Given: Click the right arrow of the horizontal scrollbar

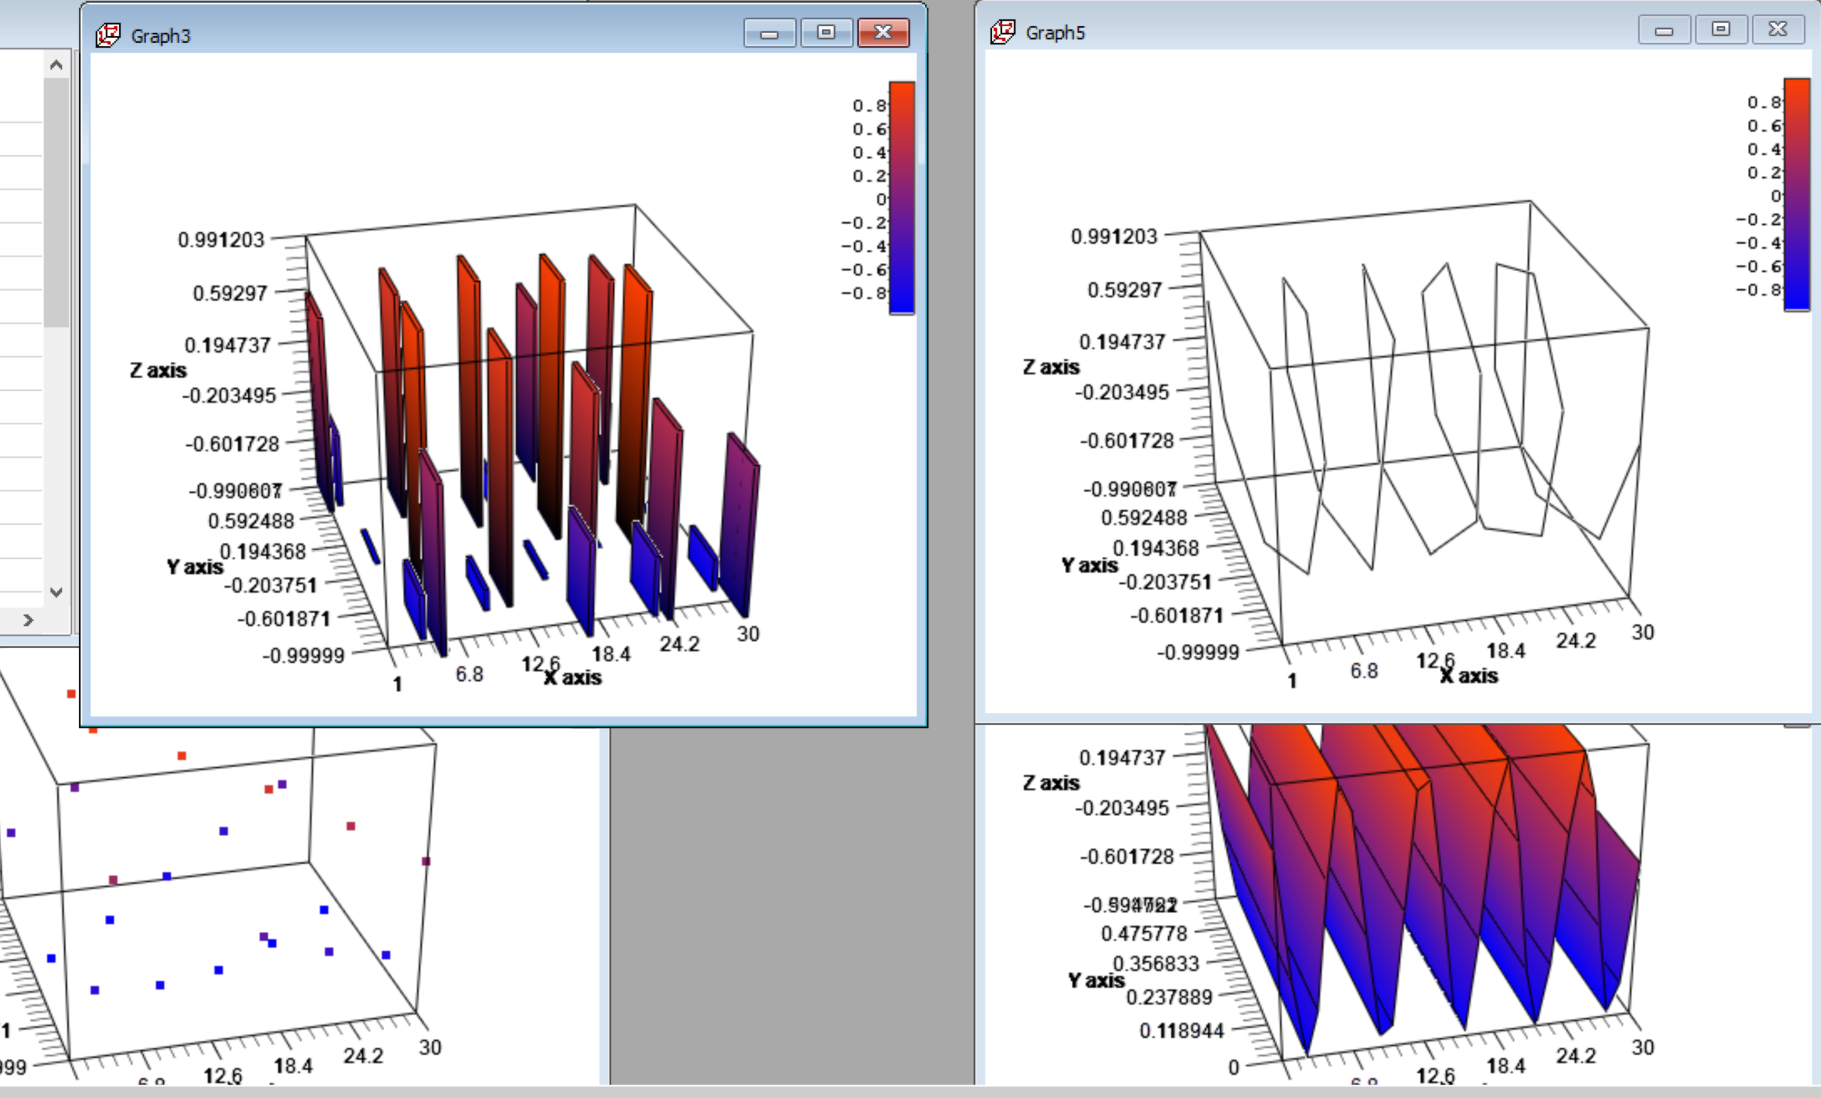Looking at the screenshot, I should (x=28, y=620).
